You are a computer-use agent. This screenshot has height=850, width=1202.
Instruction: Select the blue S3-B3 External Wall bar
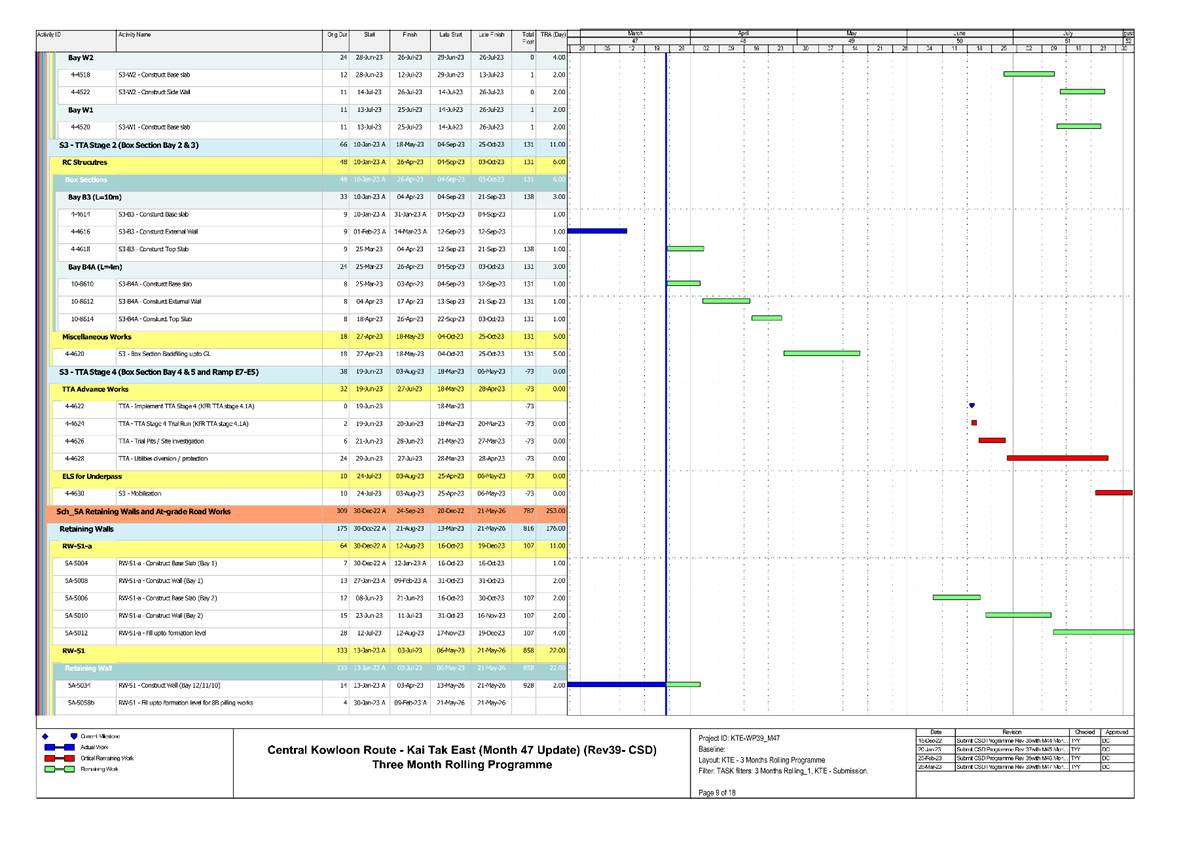(597, 231)
